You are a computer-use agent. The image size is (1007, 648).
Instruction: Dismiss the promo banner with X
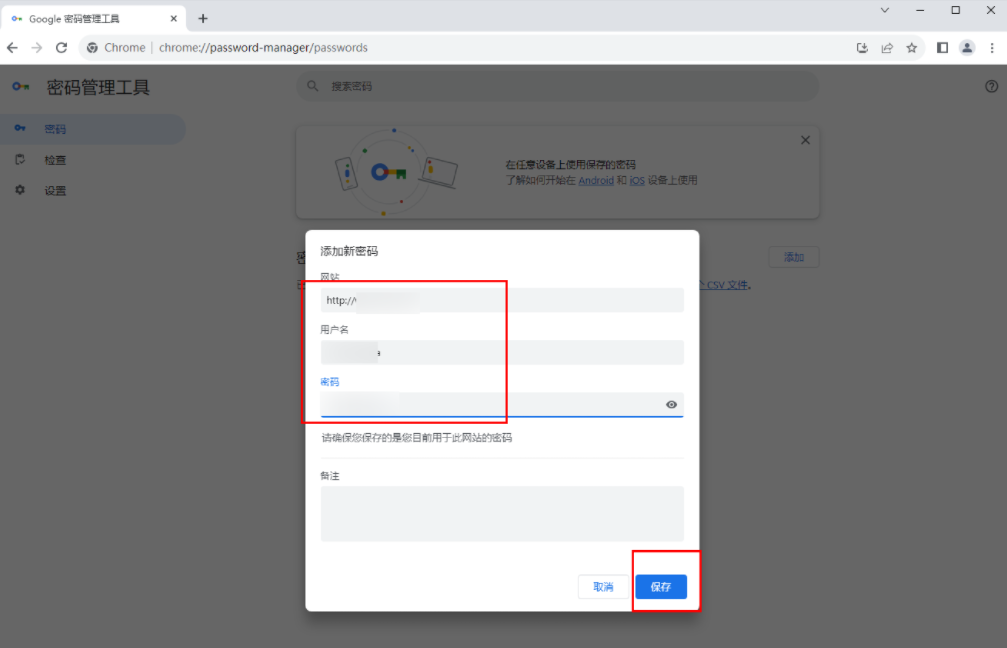click(x=805, y=140)
